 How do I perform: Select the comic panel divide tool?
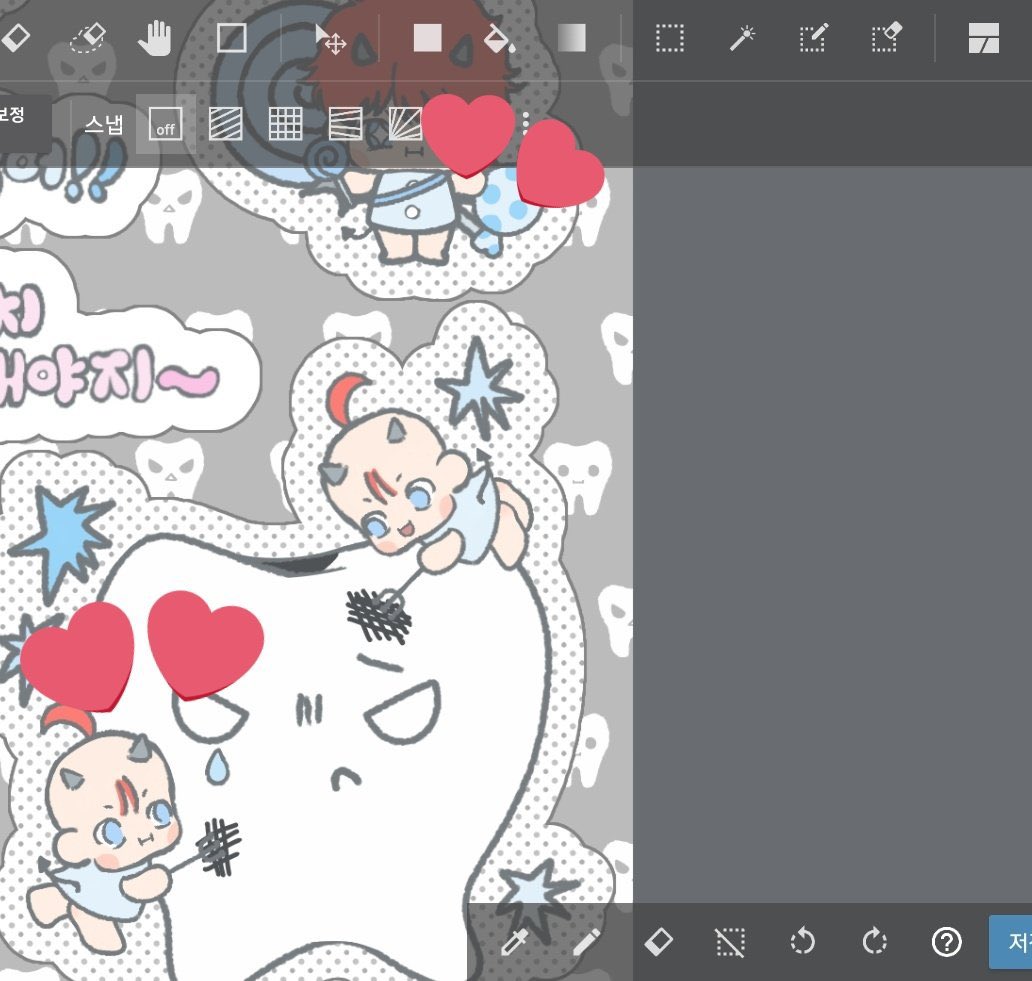point(984,38)
